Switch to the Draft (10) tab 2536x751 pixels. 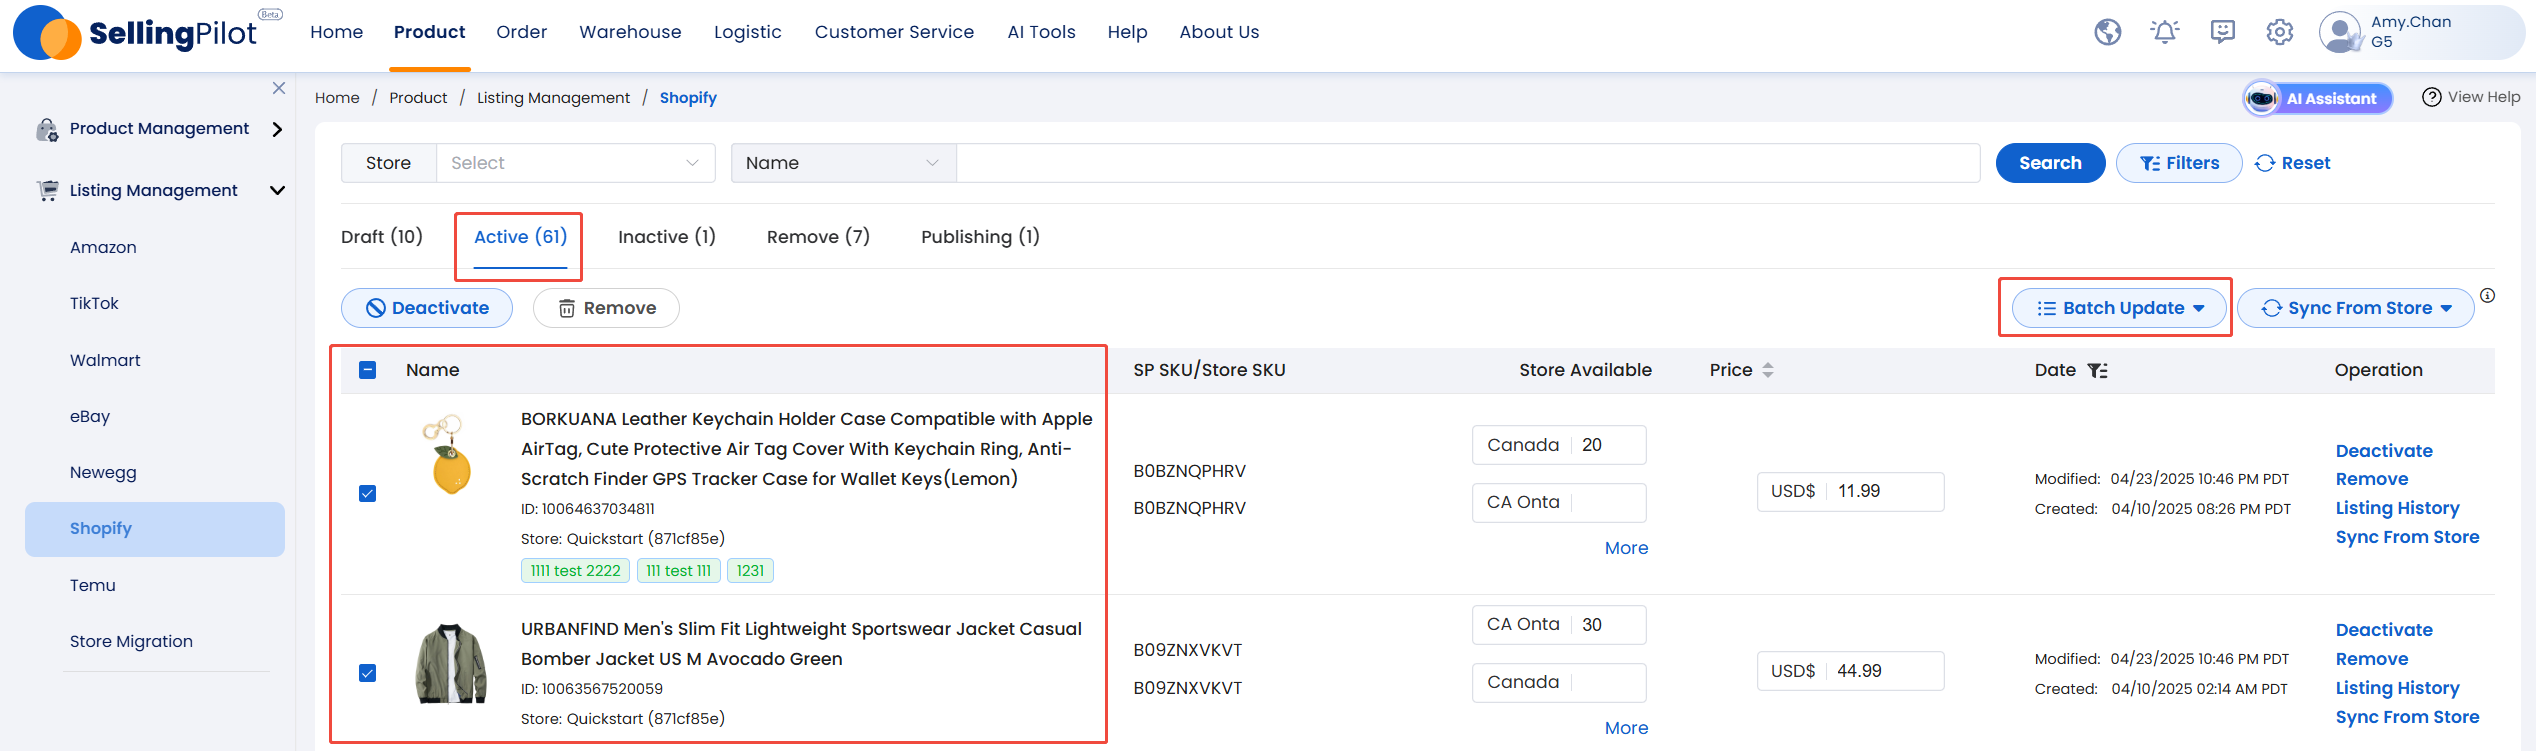click(x=382, y=237)
